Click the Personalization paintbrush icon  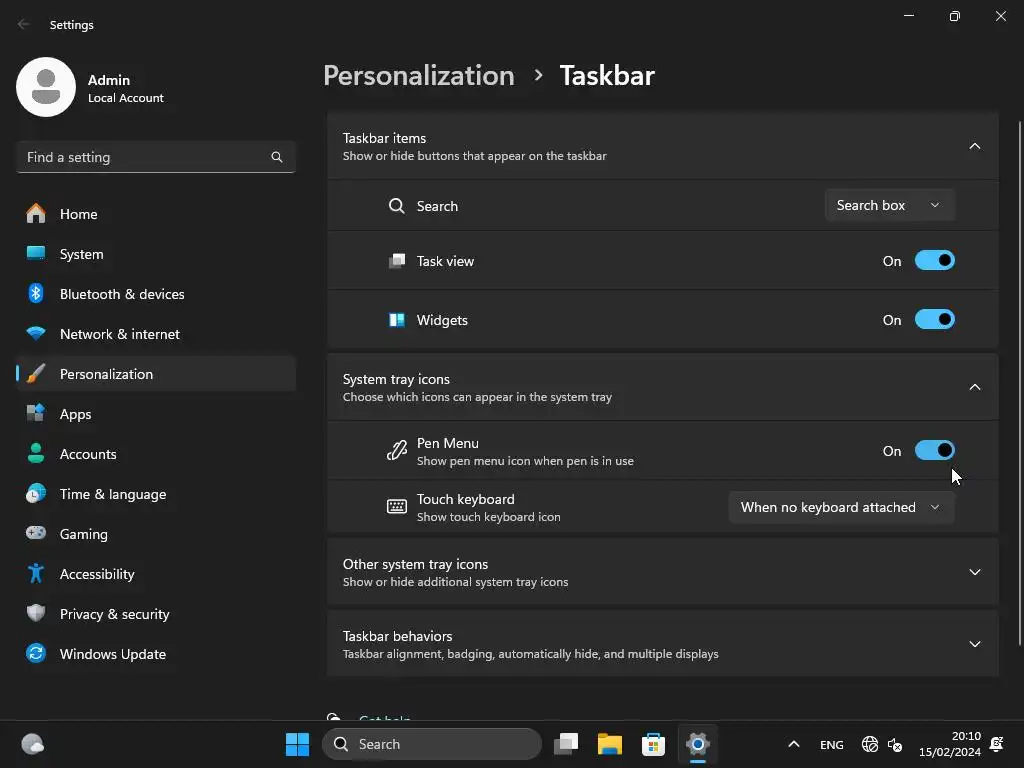click(36, 374)
